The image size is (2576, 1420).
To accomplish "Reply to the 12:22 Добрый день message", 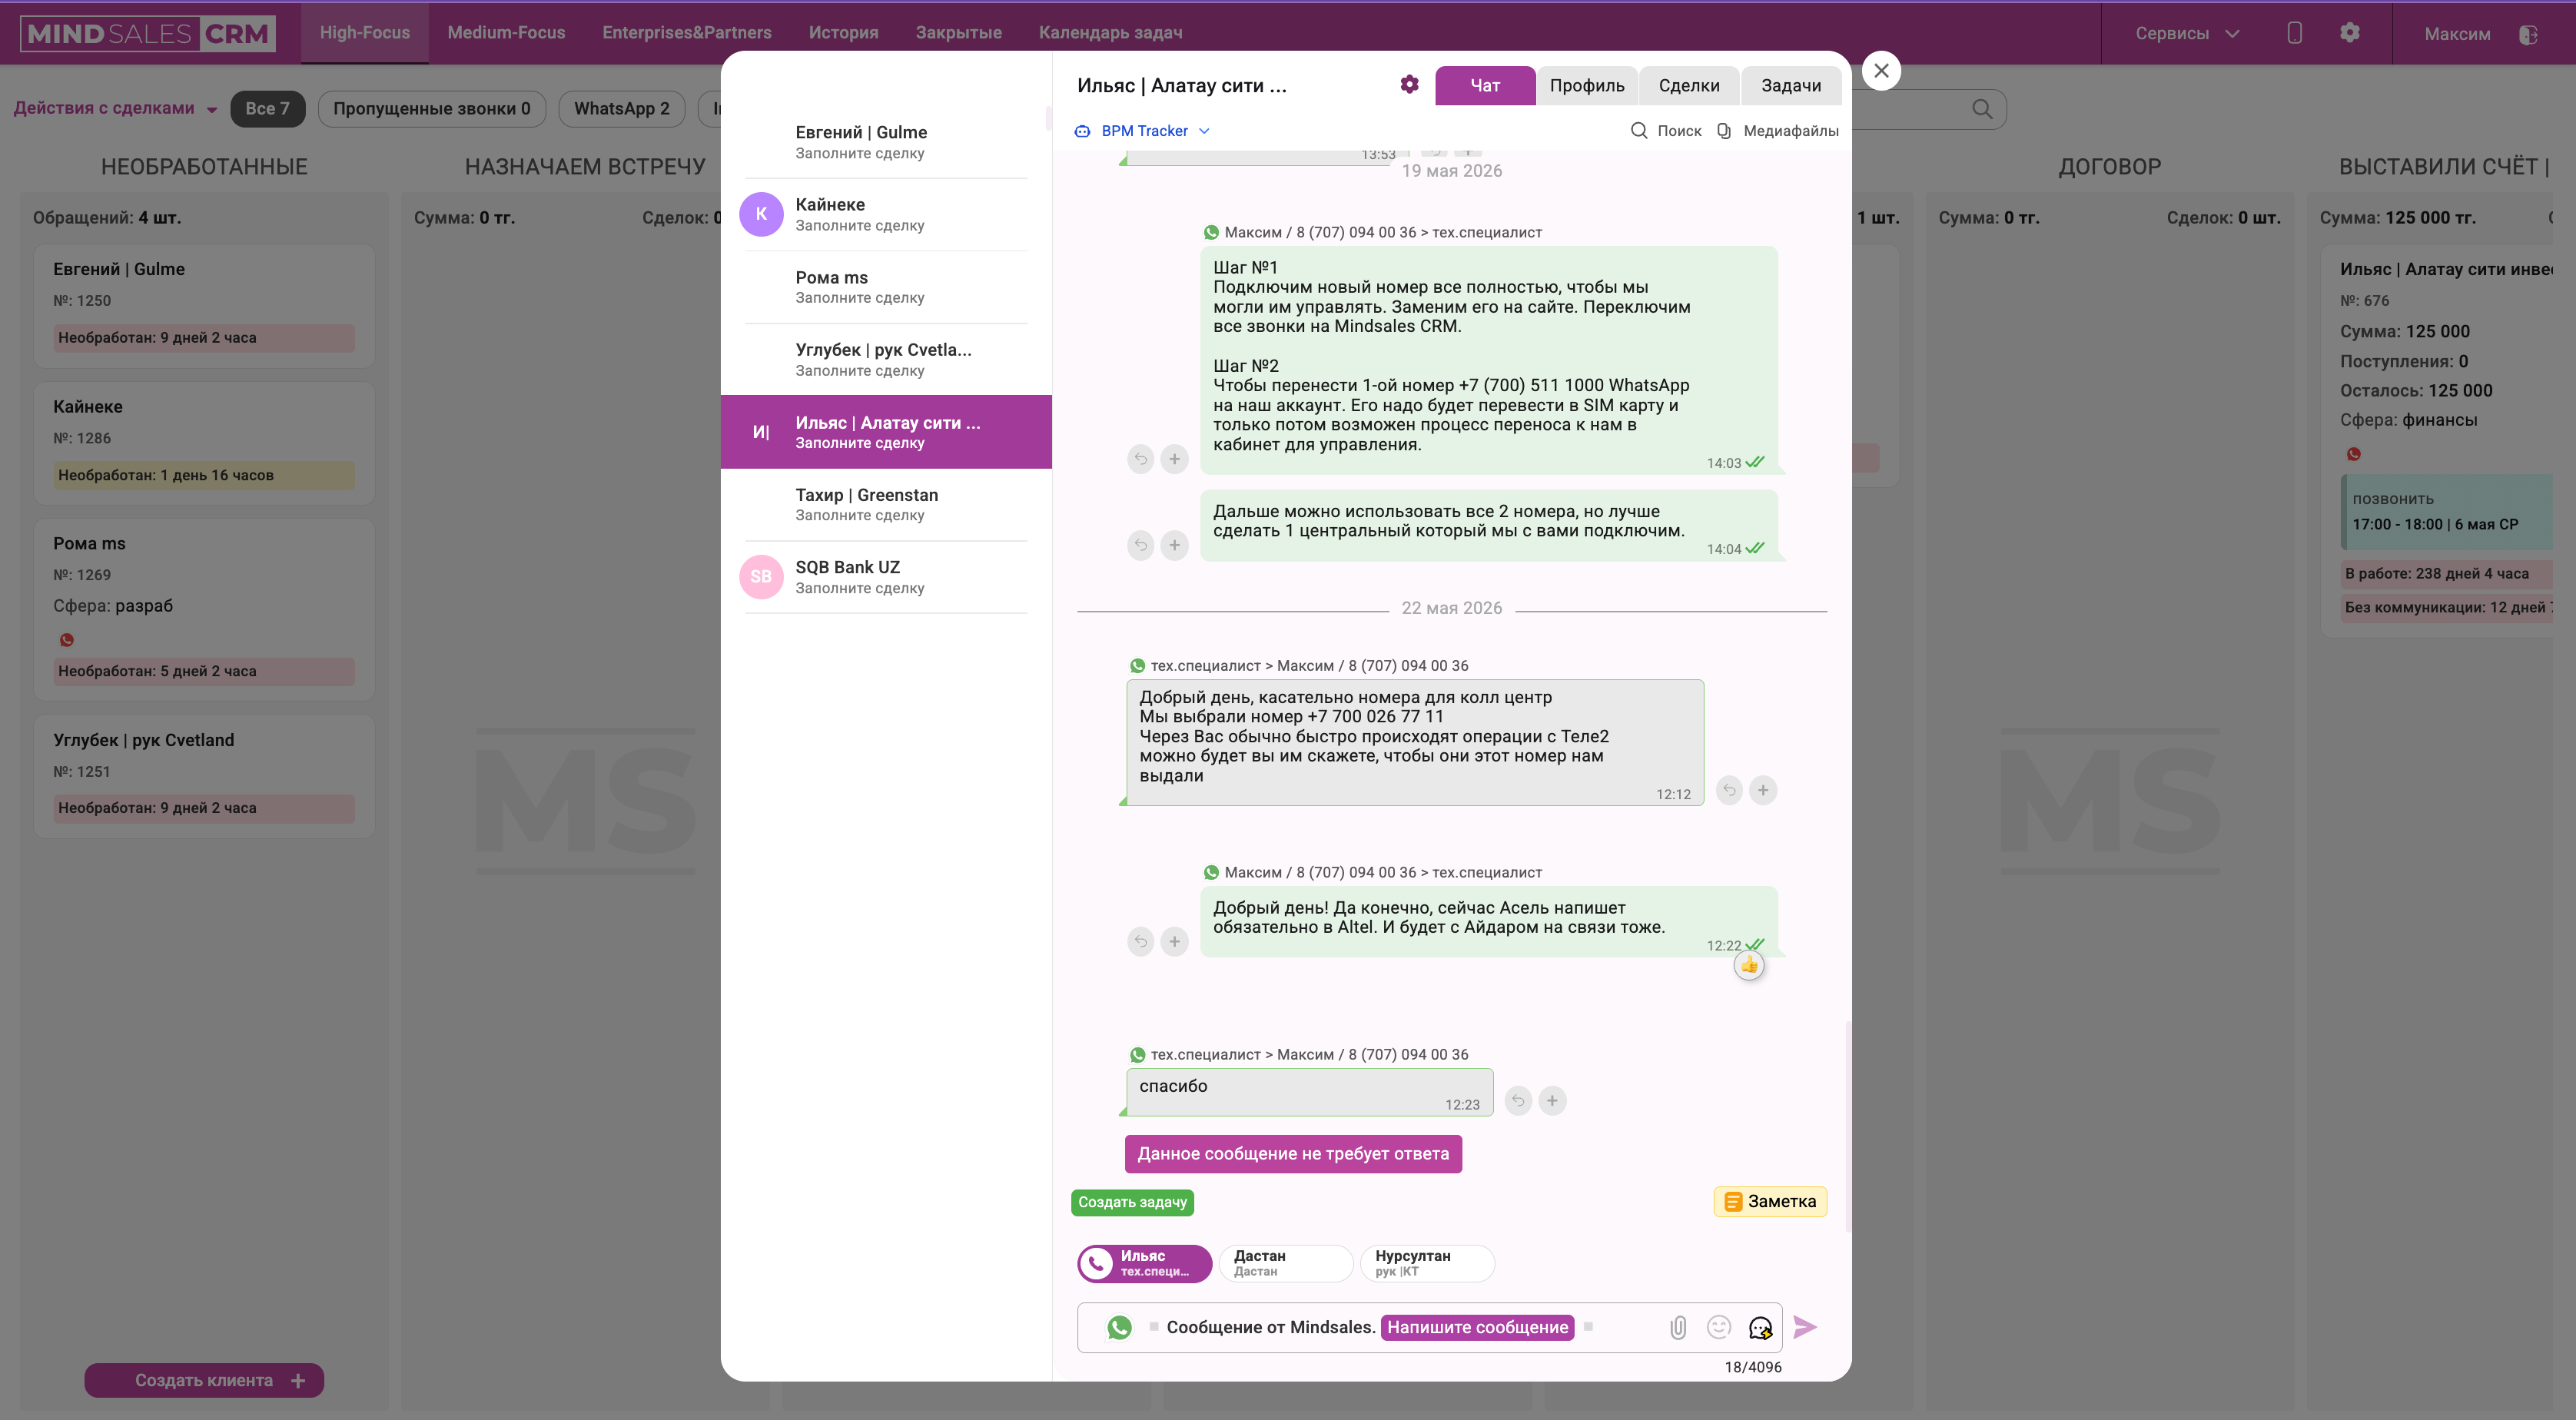I will coord(1140,941).
